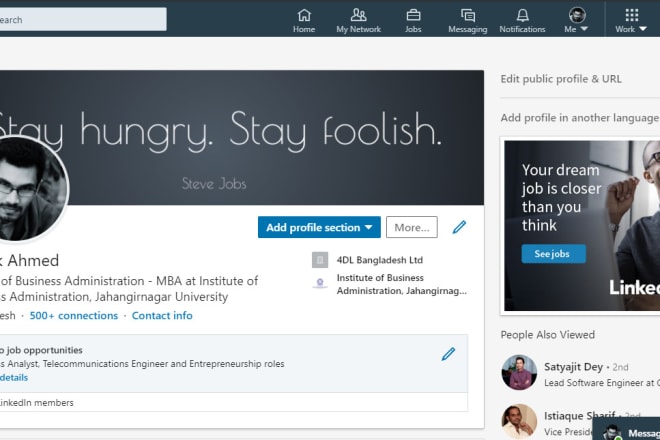Click the 'job opportunities' heading text
Image resolution: width=660 pixels, height=440 pixels.
[x=41, y=350]
